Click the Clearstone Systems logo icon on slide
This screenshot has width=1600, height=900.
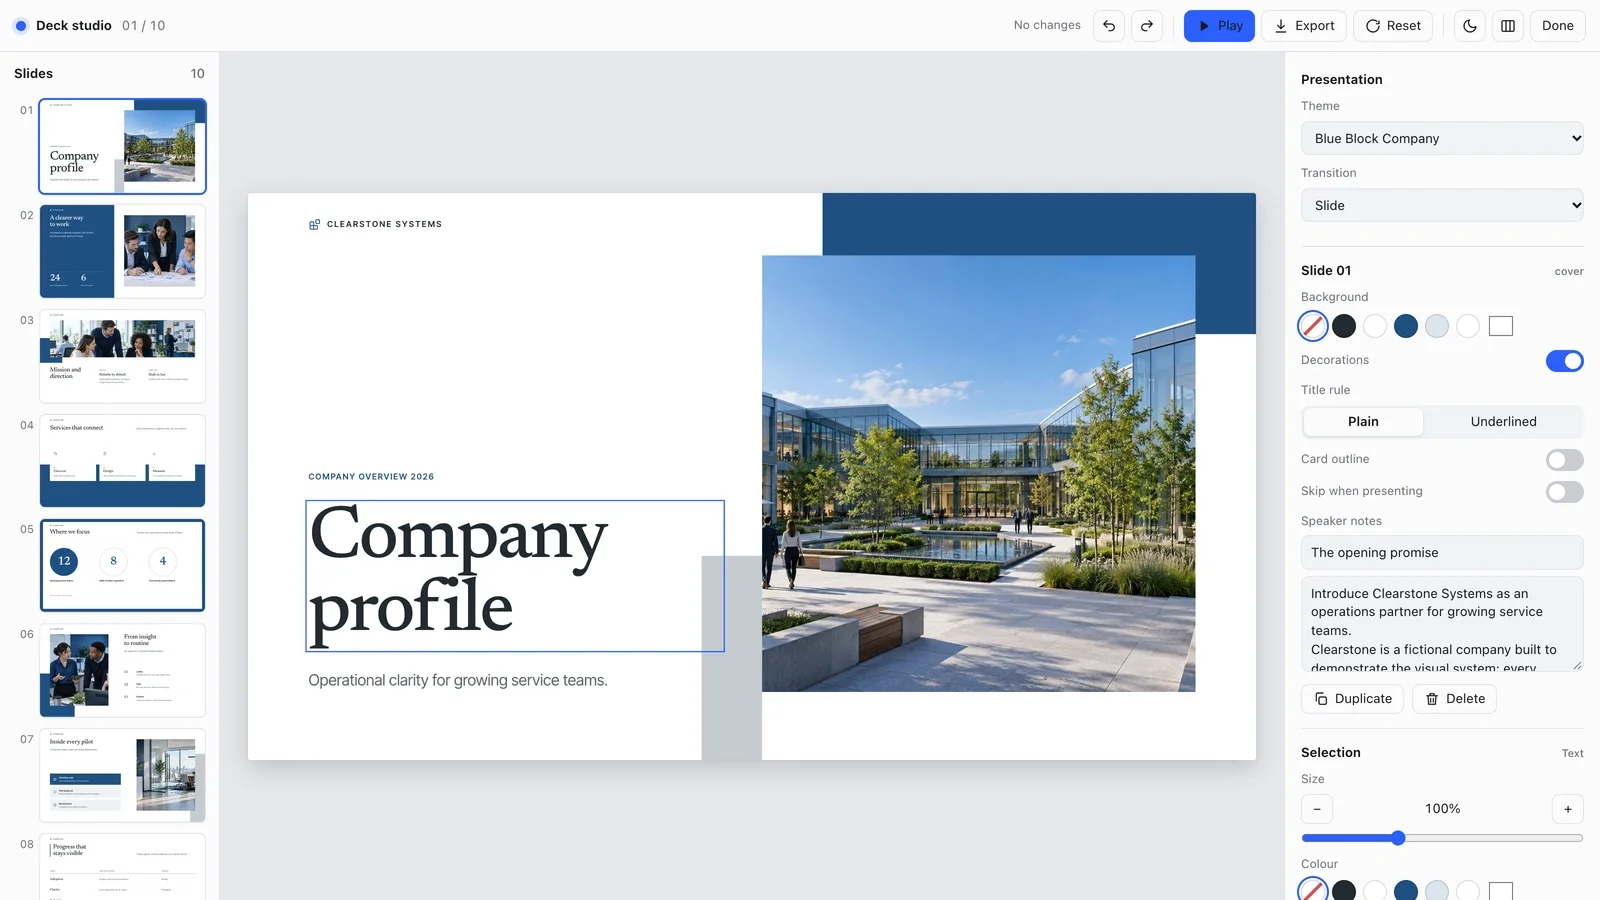[x=314, y=224]
